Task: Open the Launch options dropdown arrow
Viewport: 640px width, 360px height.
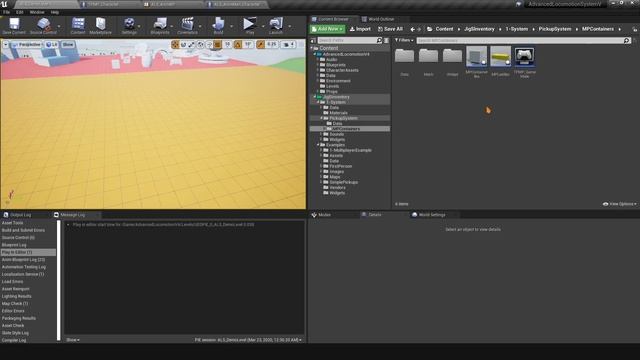Action: click(x=289, y=26)
